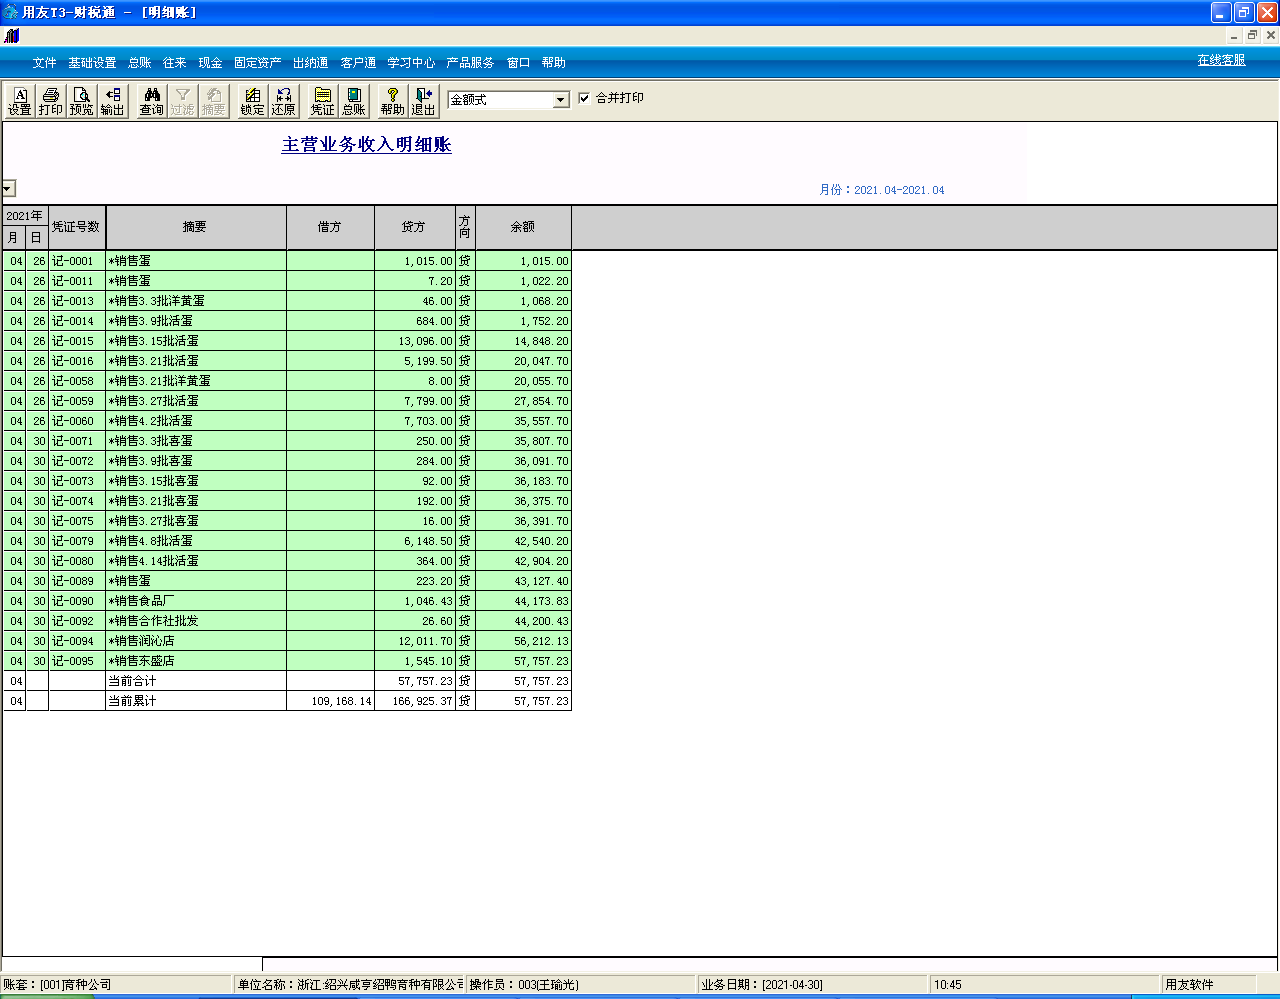
Task: Select voucher 记-0060 cell
Action: pos(77,421)
